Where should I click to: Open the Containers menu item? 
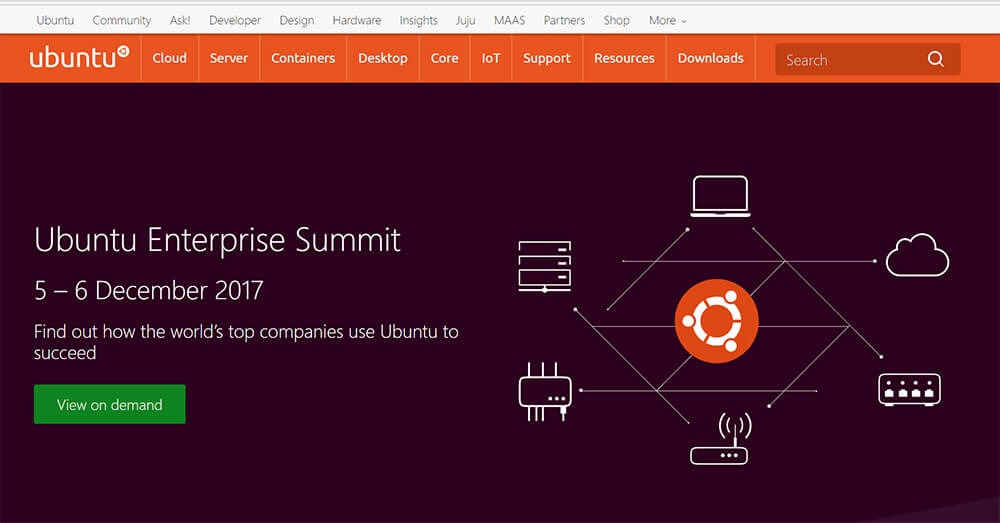[x=303, y=58]
